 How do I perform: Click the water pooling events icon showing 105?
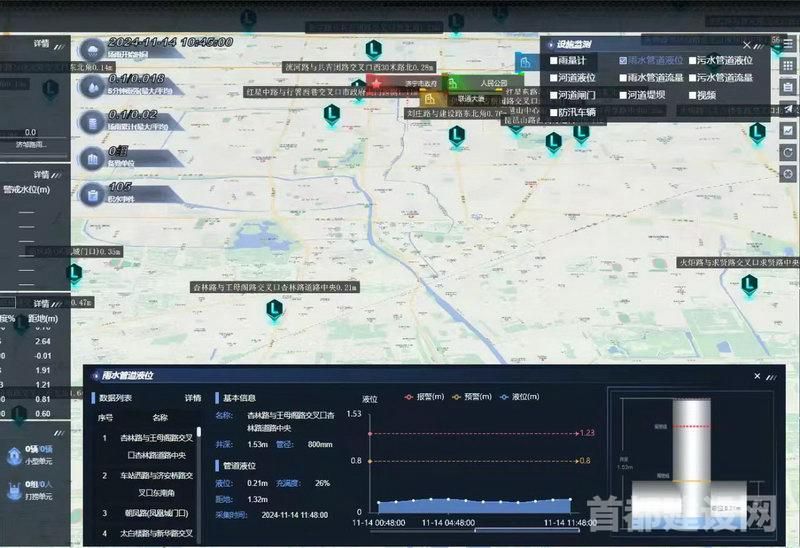pos(91,194)
